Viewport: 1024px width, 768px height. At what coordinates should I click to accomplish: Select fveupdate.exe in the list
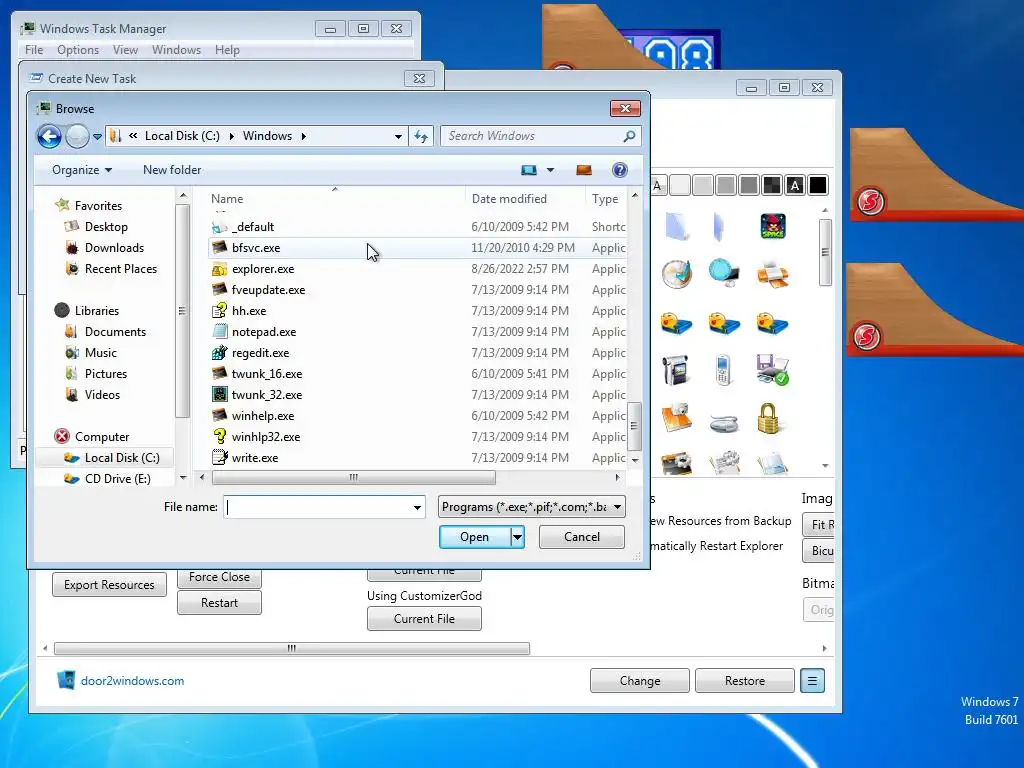click(417, 289)
